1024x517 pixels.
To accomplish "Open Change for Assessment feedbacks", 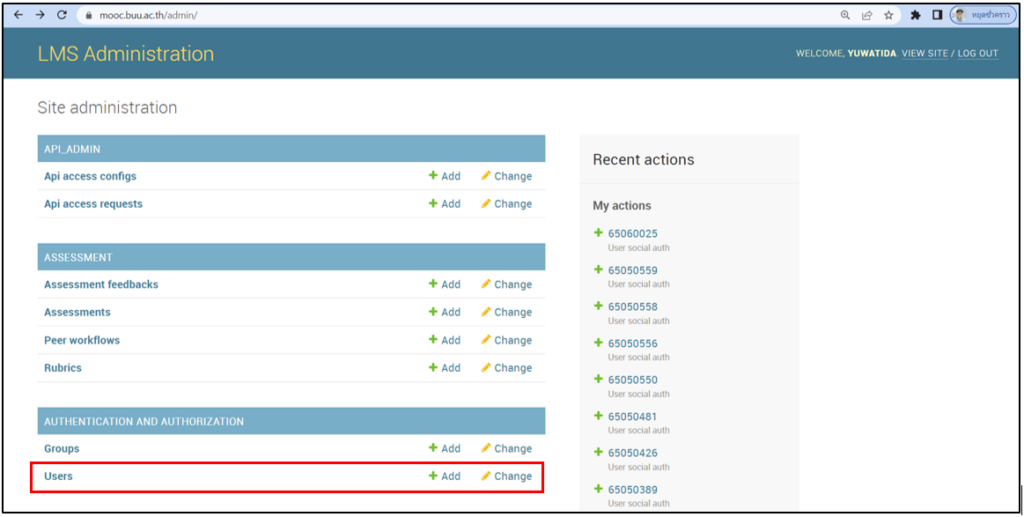I will pyautogui.click(x=506, y=284).
